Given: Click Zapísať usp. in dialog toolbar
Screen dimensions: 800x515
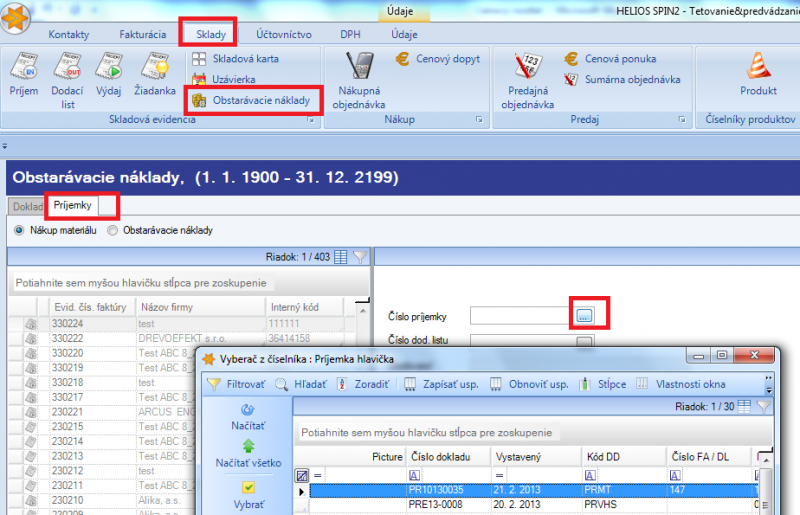Looking at the screenshot, I should pos(441,384).
